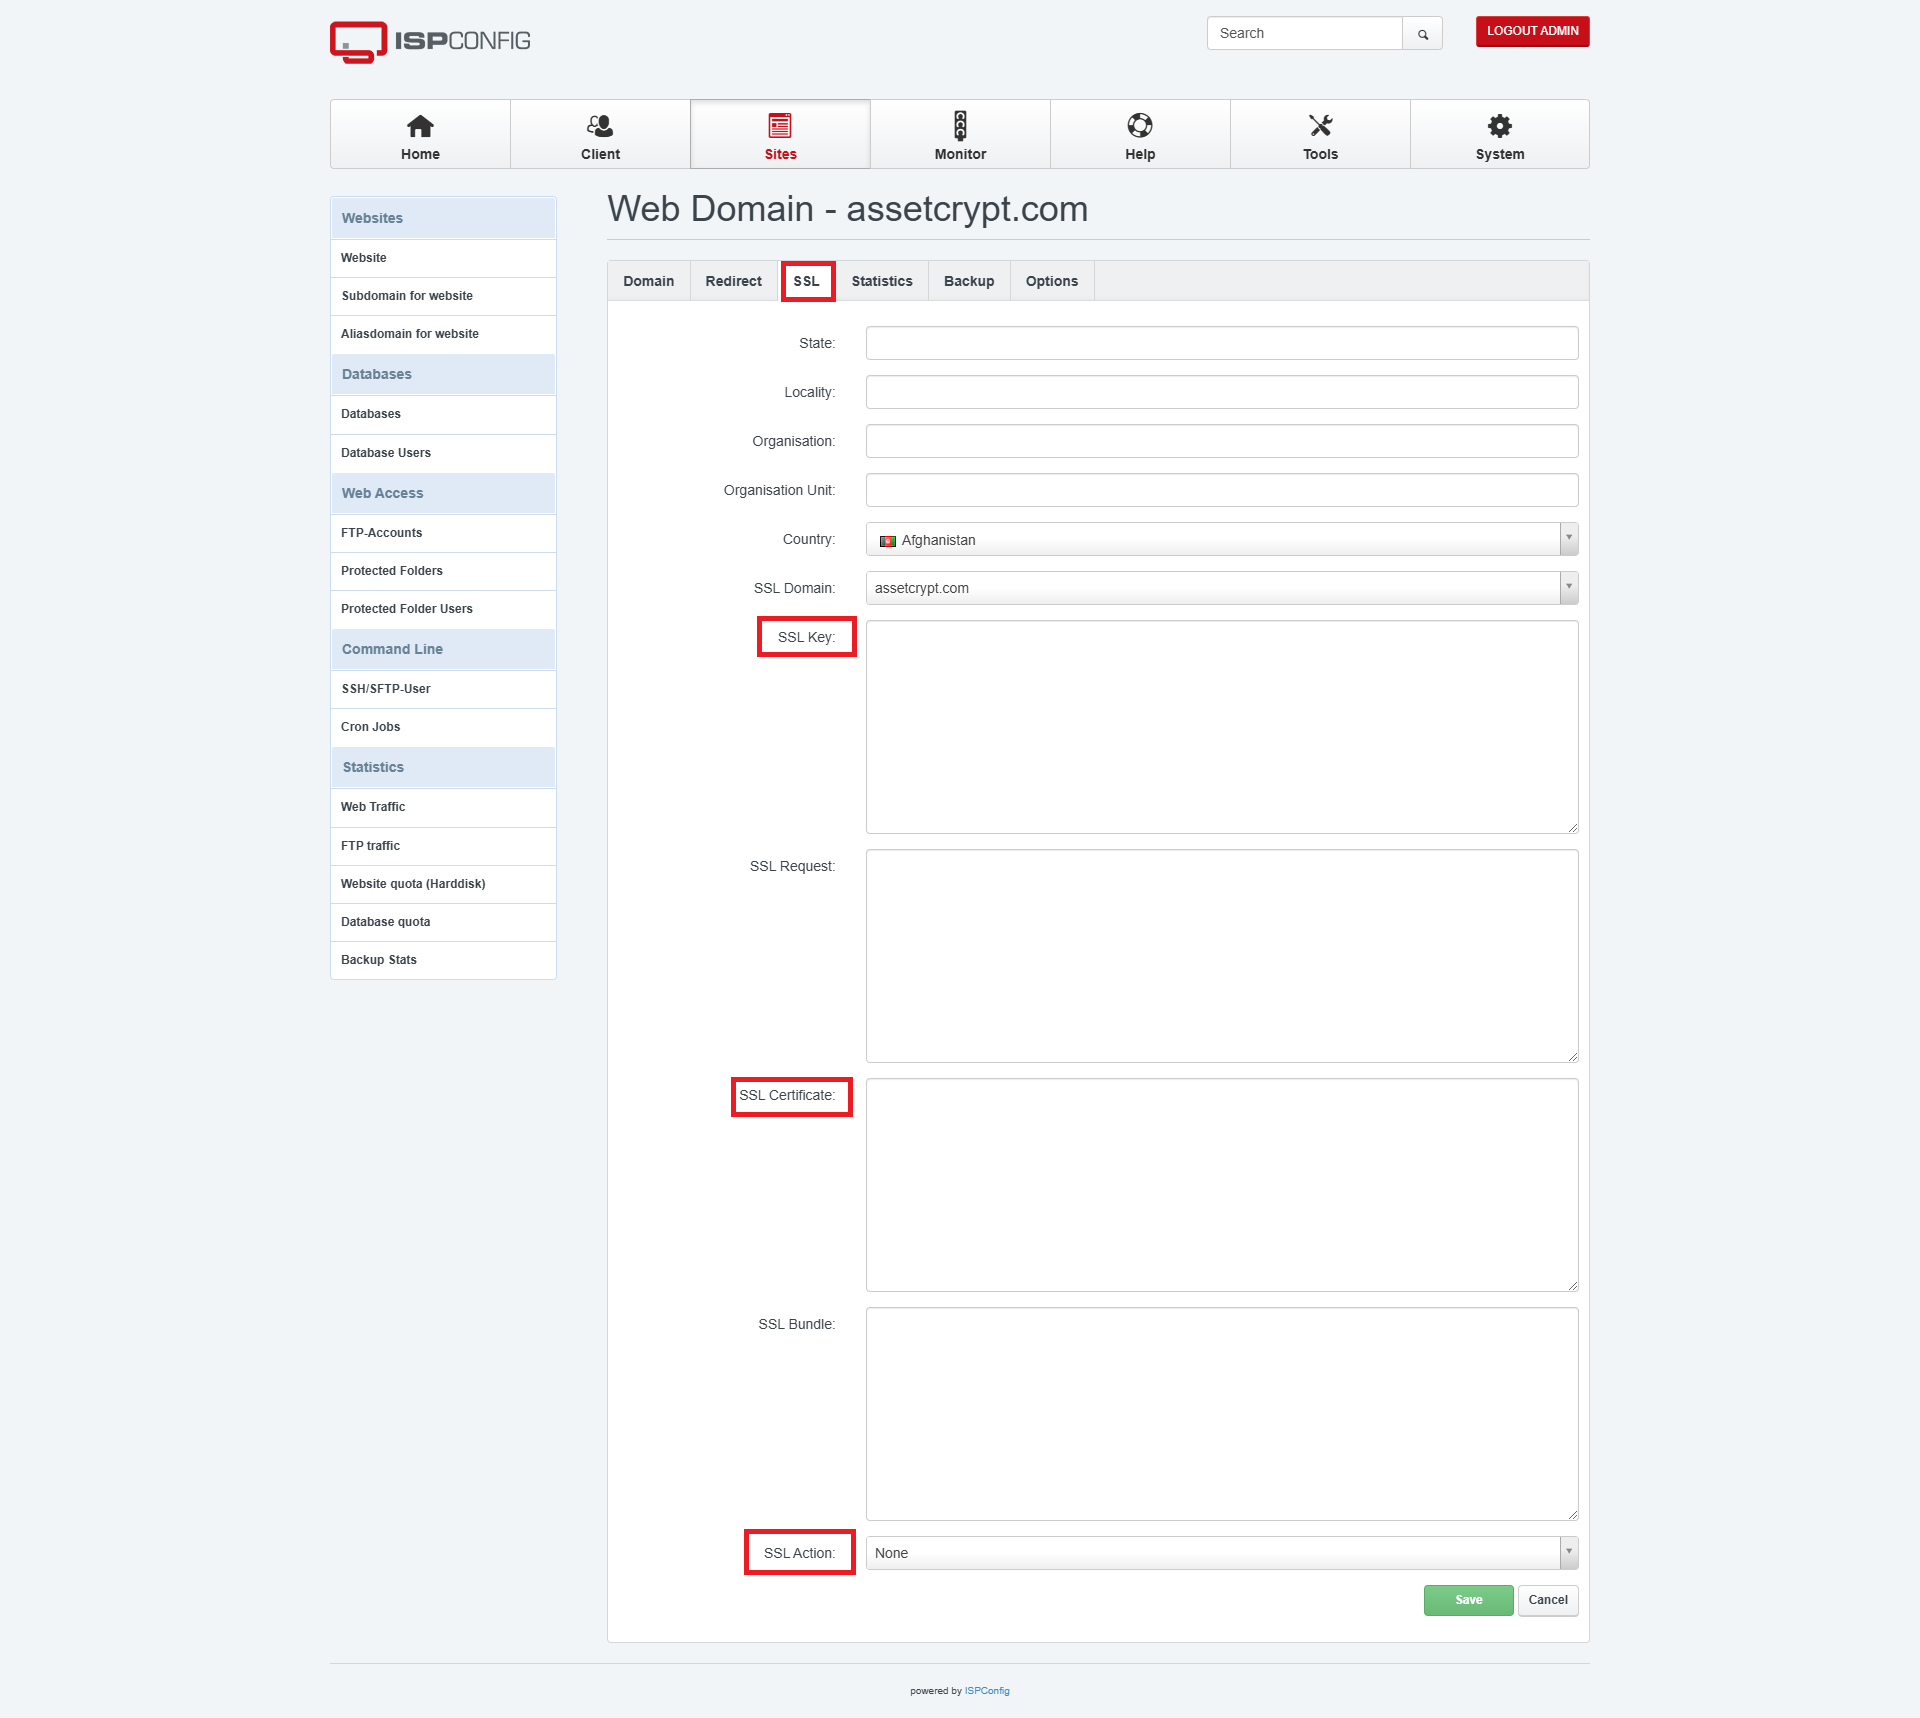This screenshot has height=1718, width=1920.
Task: Click into the SSL Request textarea
Action: [x=1222, y=956]
